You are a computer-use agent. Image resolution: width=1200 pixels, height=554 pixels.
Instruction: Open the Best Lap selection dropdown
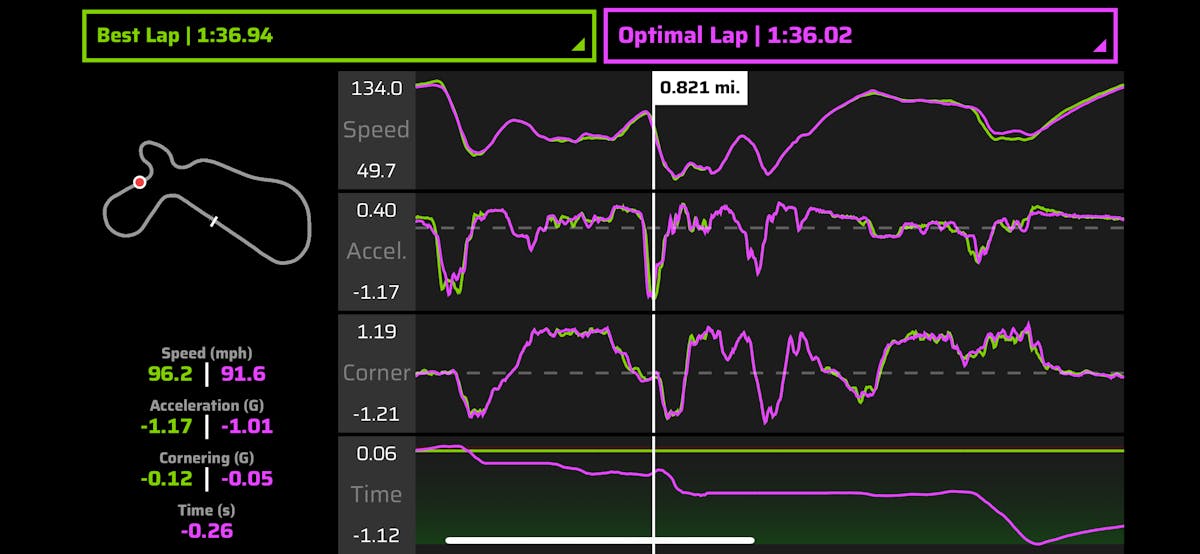(338, 36)
